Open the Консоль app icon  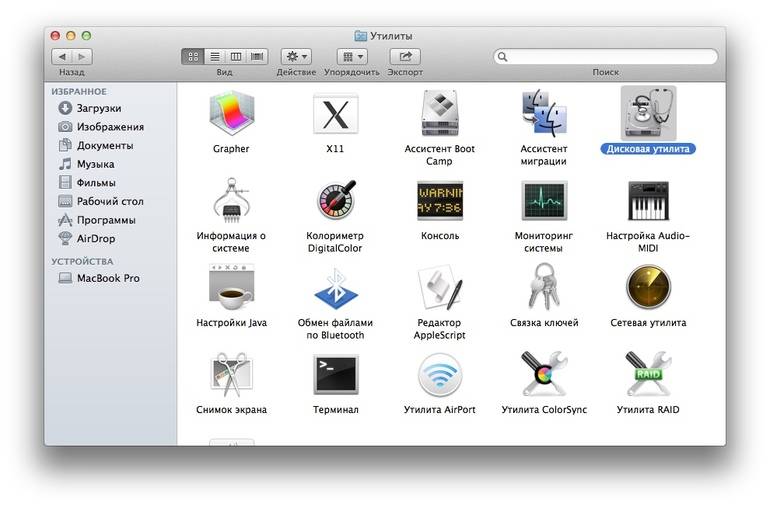(440, 201)
